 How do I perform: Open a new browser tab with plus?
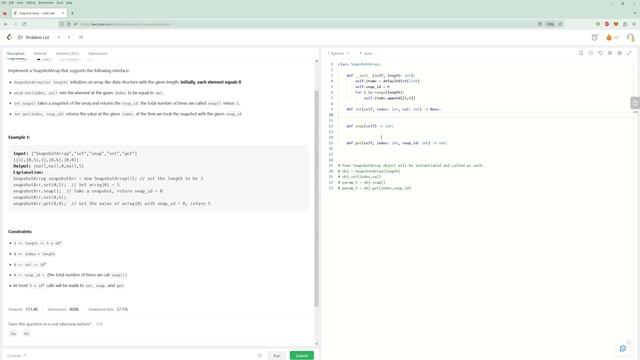[x=72, y=13]
